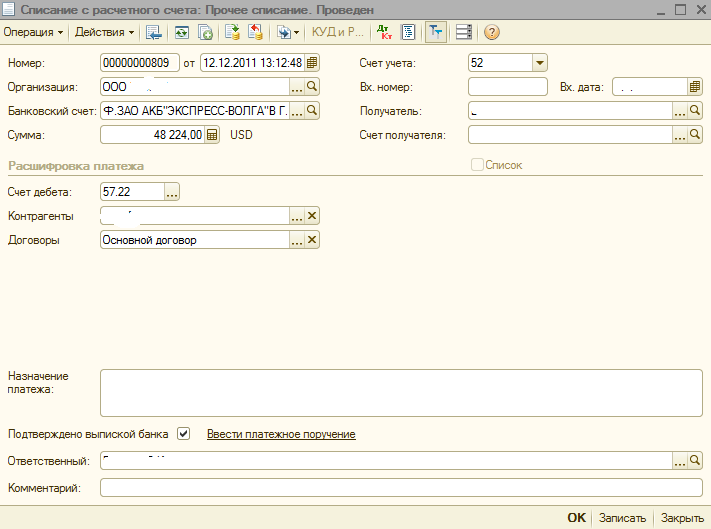Click the find-in-list toolbar icon

point(154,32)
